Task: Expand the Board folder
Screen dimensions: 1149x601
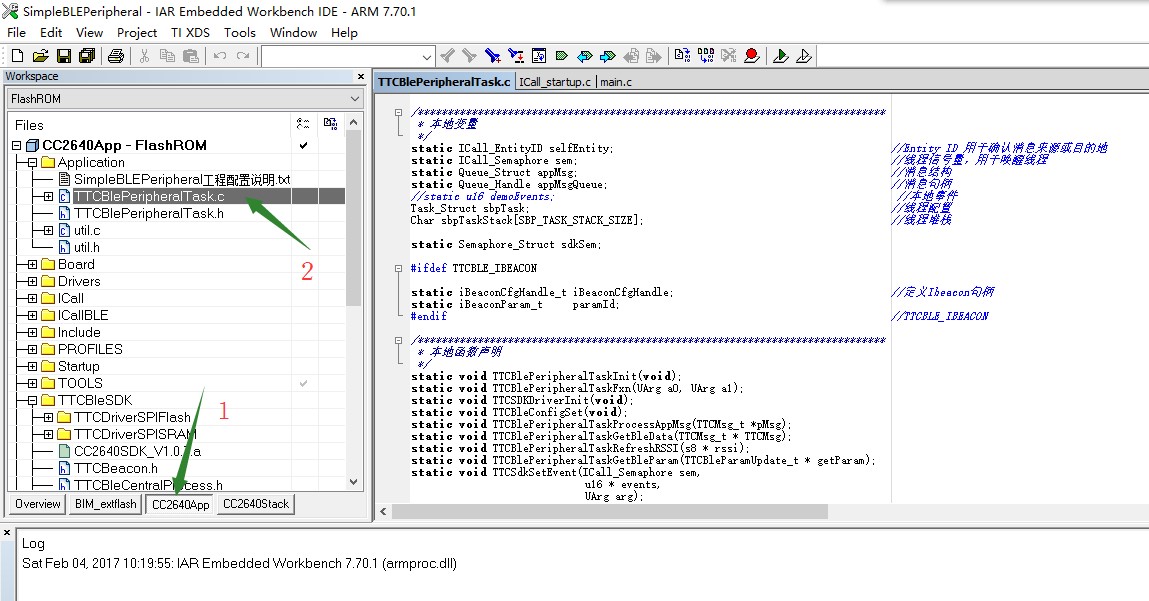Action: pos(32,265)
